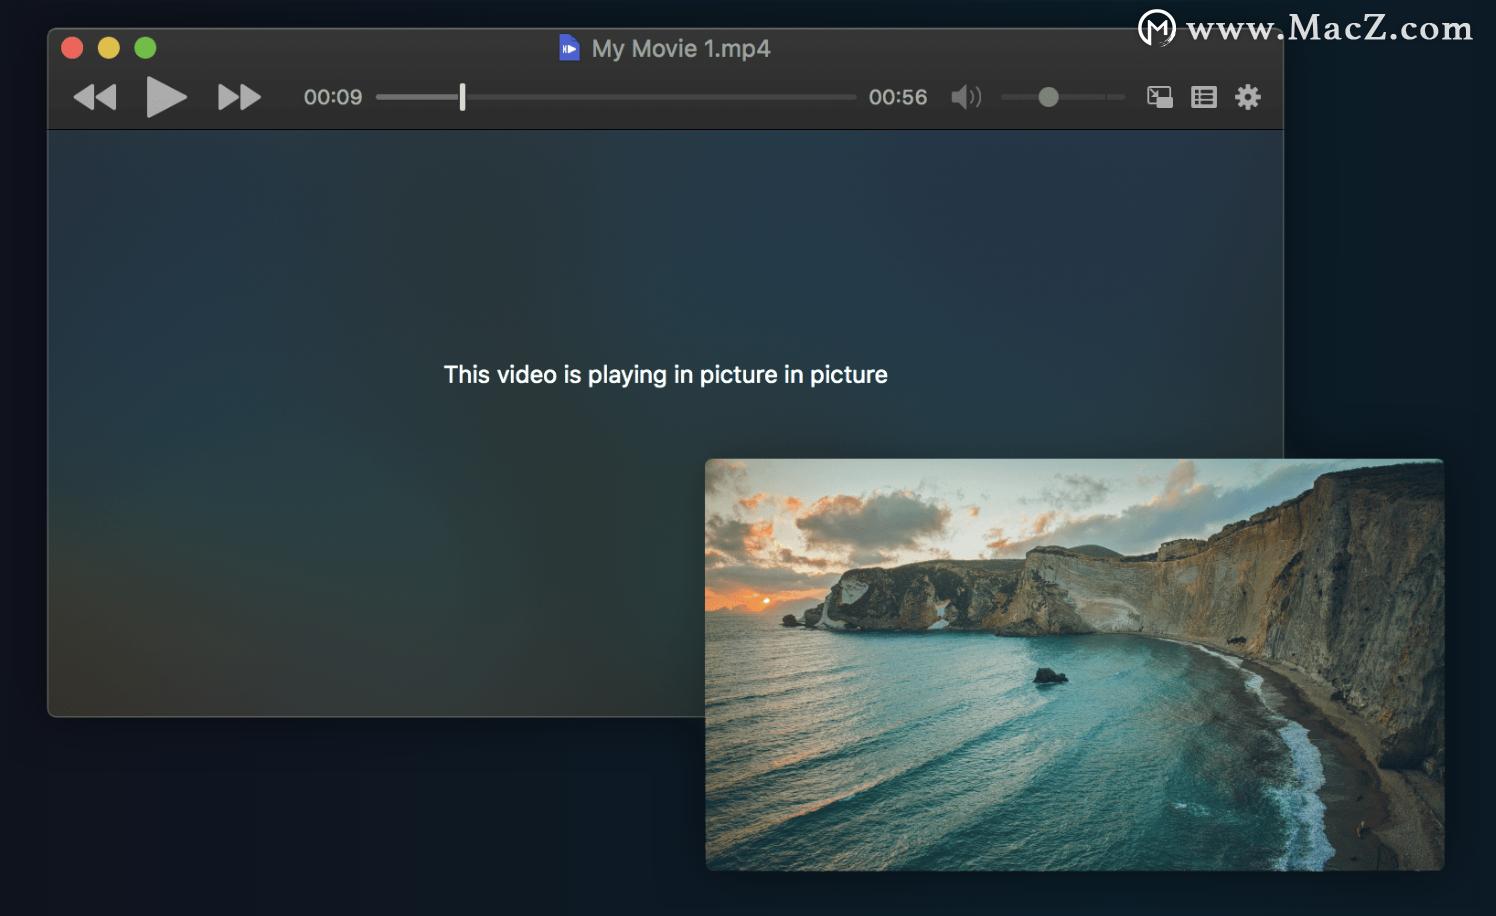Toggle the picture-in-picture icon

point(1159,97)
